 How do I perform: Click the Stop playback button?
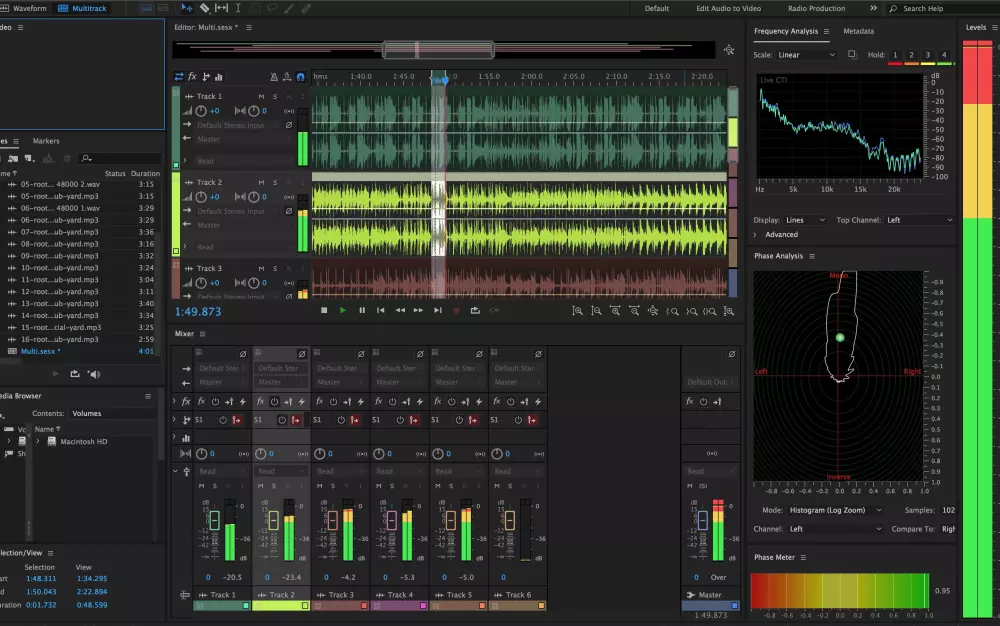[324, 311]
